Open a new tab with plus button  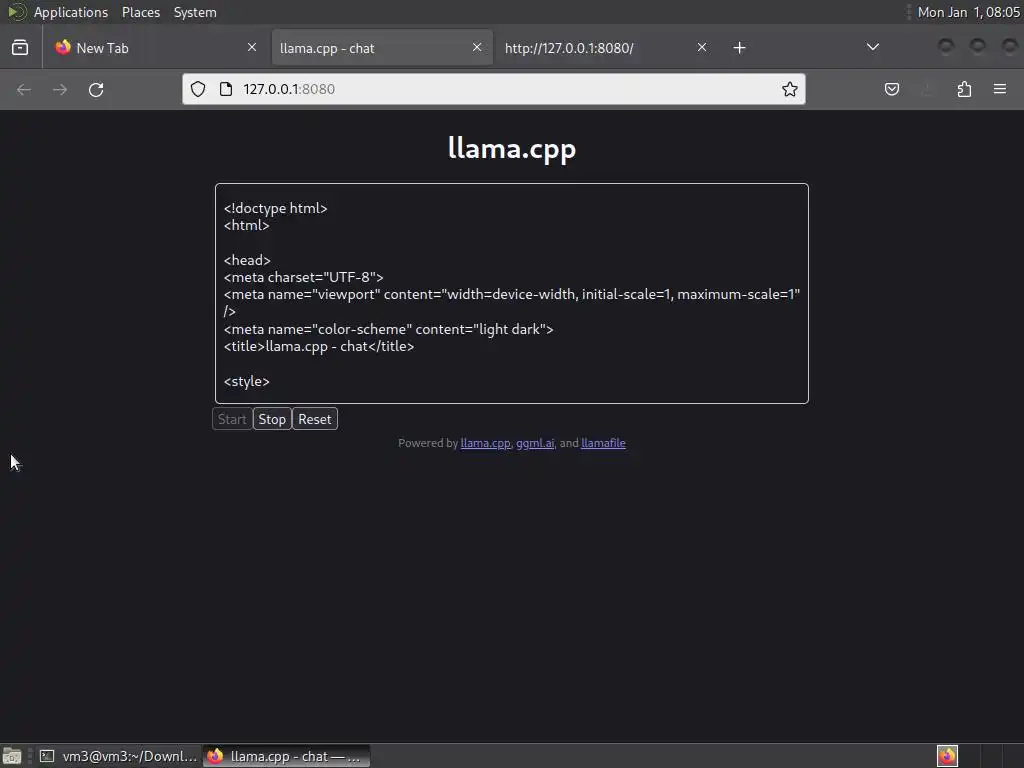click(x=739, y=48)
